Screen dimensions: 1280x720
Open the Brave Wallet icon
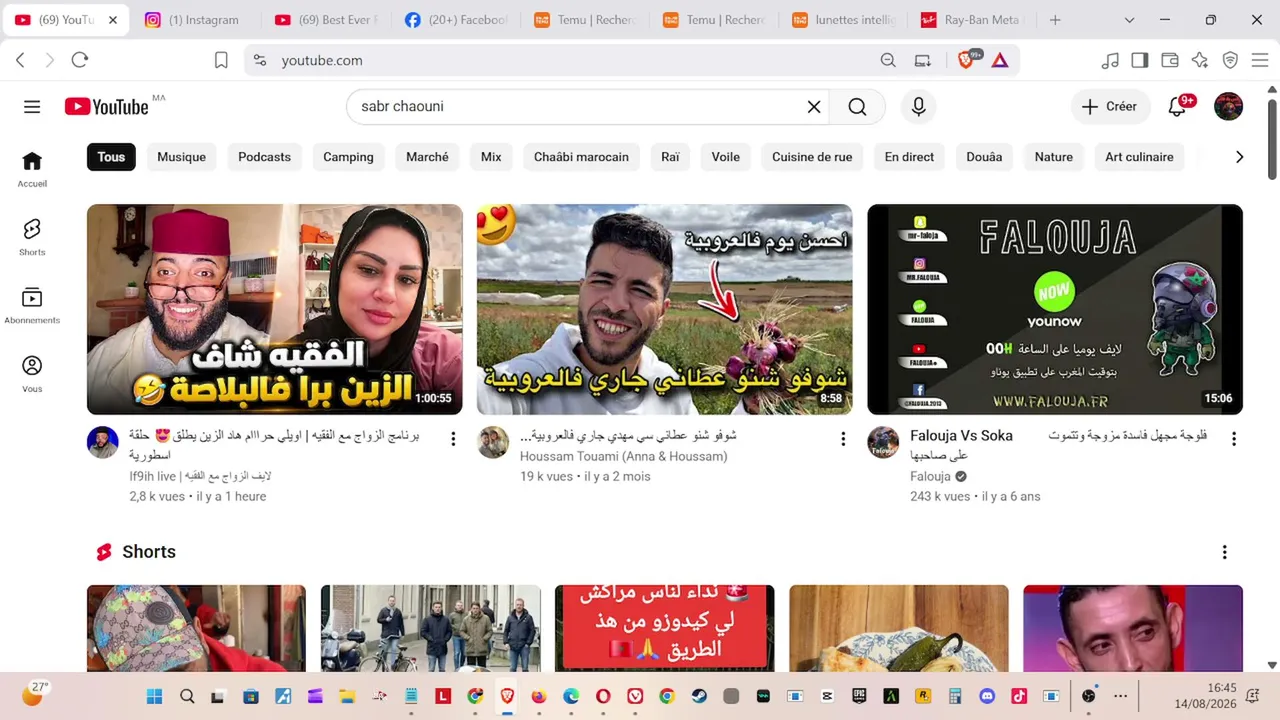point(1170,60)
